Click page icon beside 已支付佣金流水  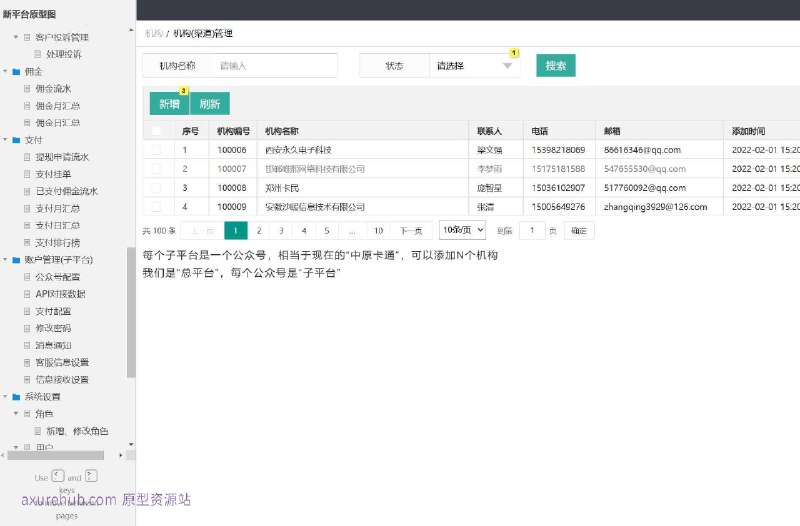coord(27,191)
